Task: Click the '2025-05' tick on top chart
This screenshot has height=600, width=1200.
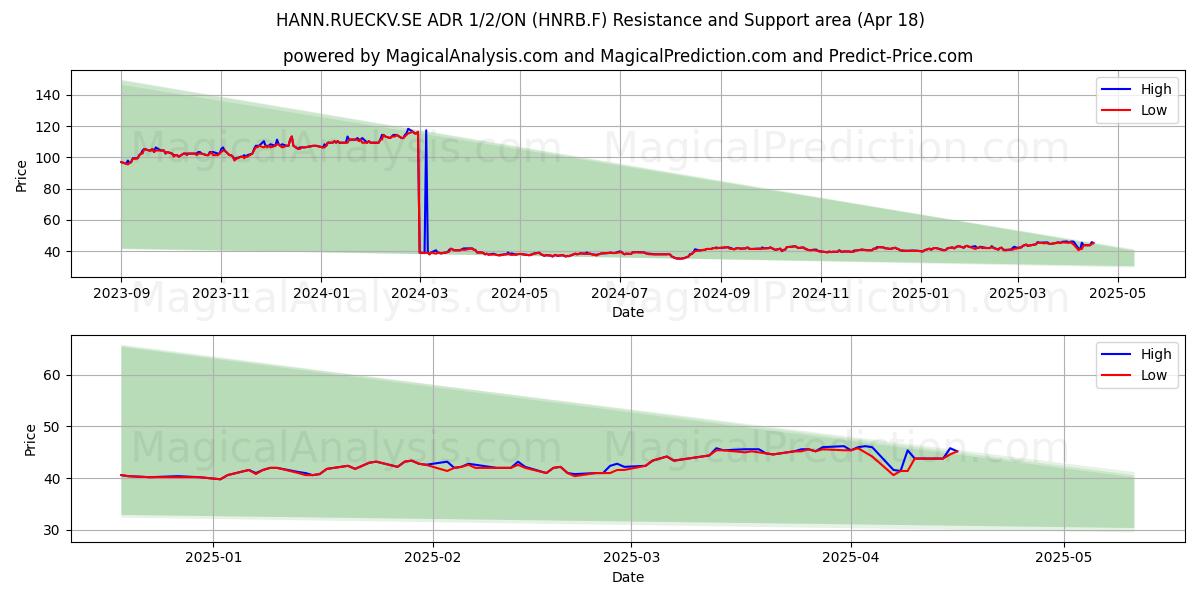Action: (1116, 293)
